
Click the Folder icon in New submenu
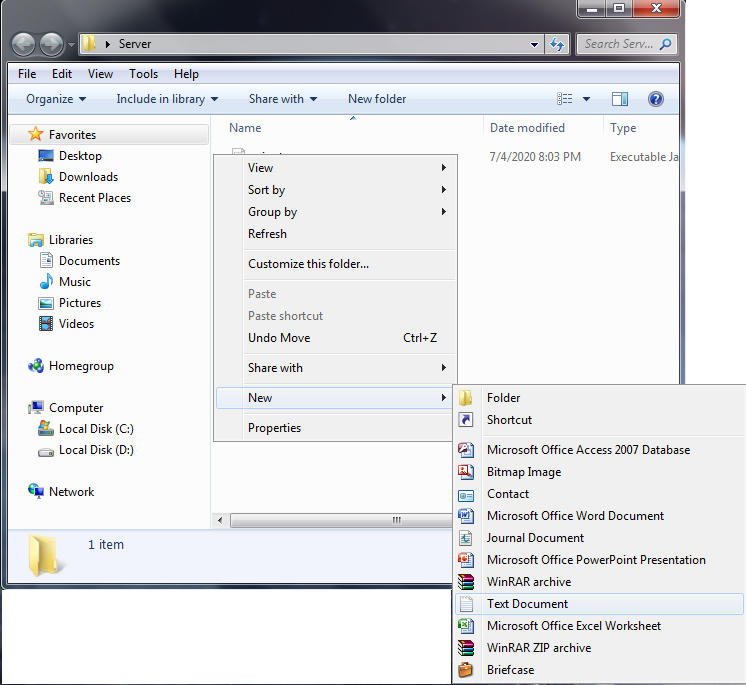[466, 398]
